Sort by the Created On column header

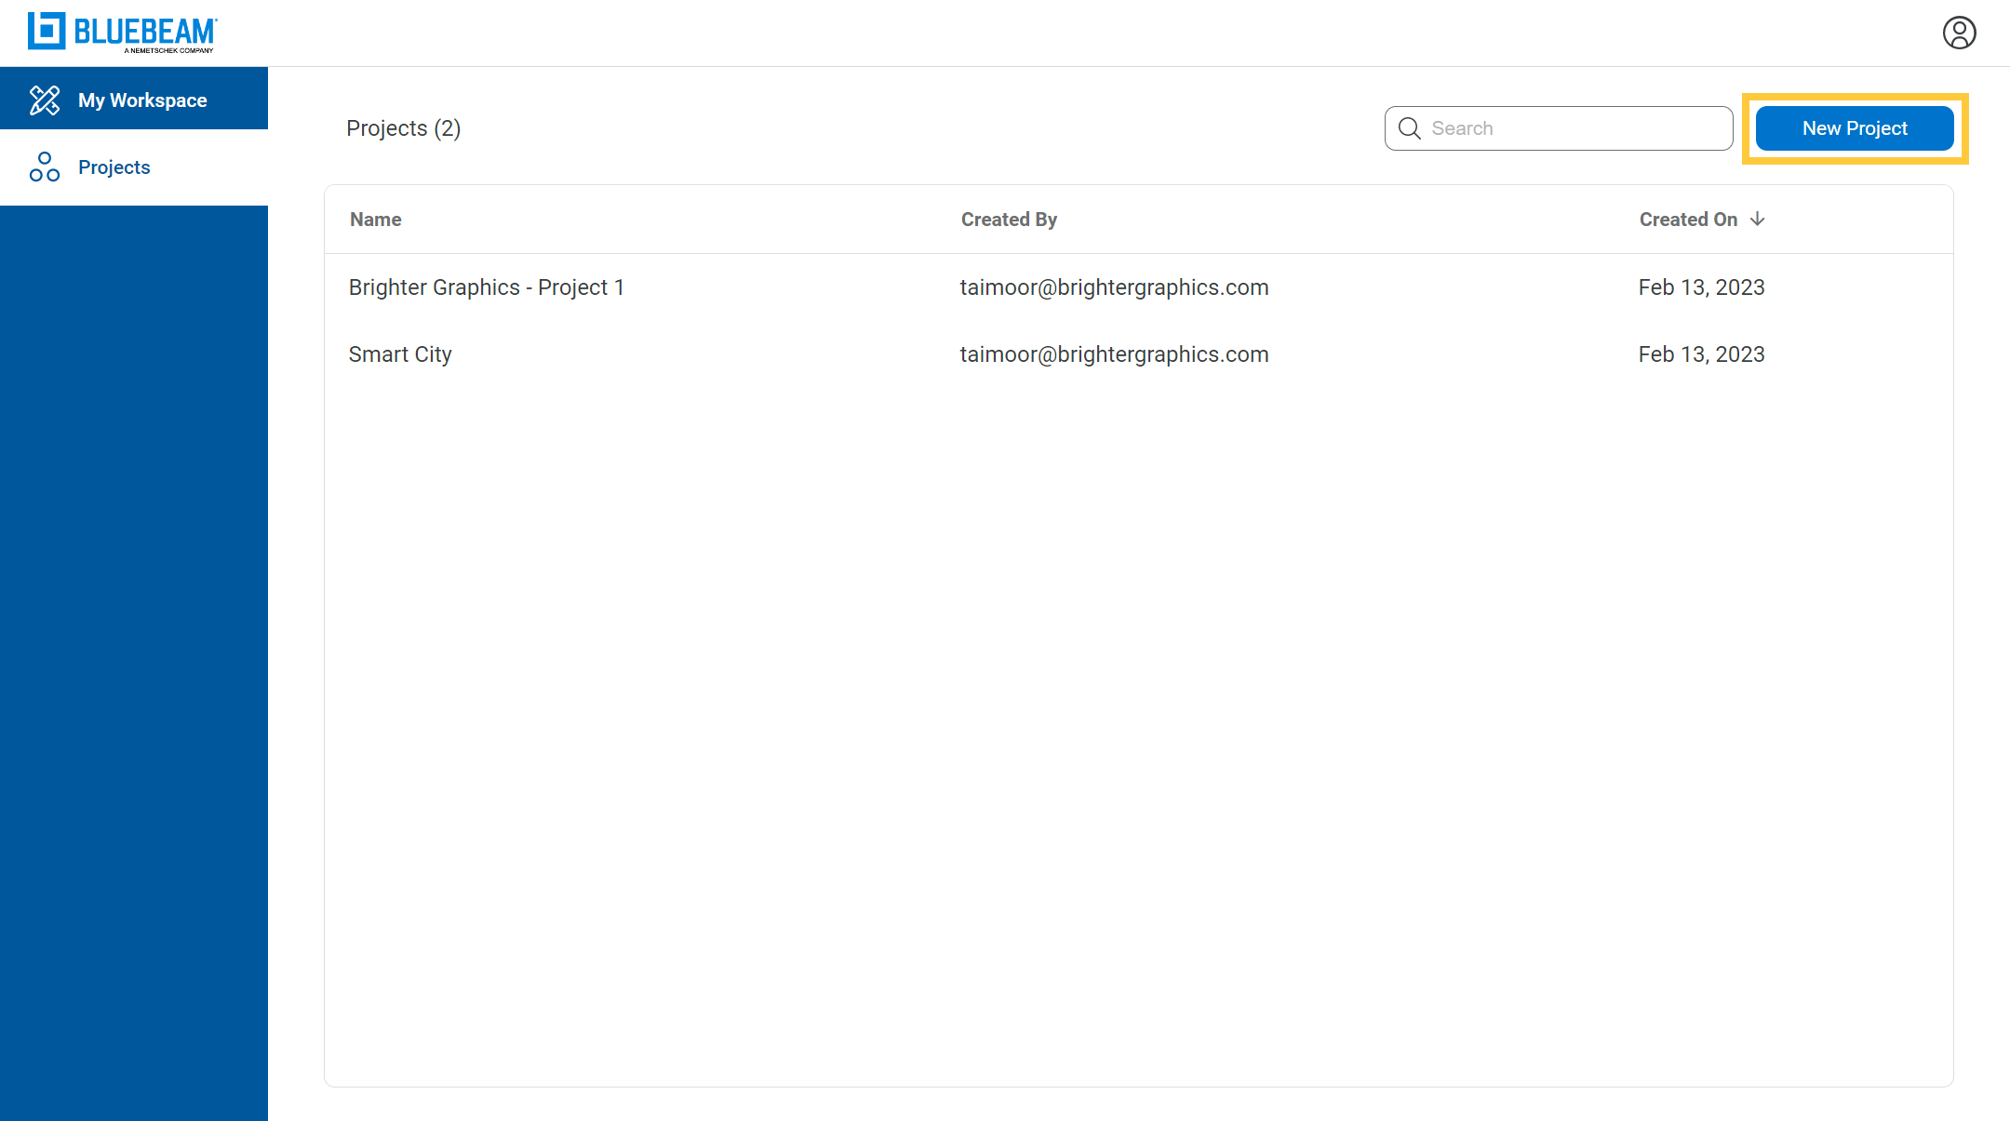click(1687, 219)
